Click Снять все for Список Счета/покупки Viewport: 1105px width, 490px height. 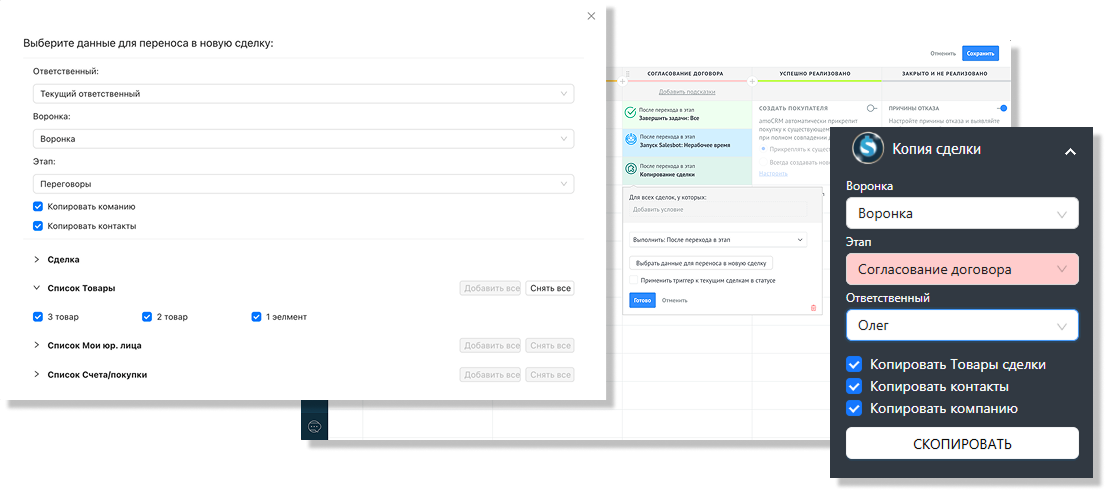click(550, 374)
